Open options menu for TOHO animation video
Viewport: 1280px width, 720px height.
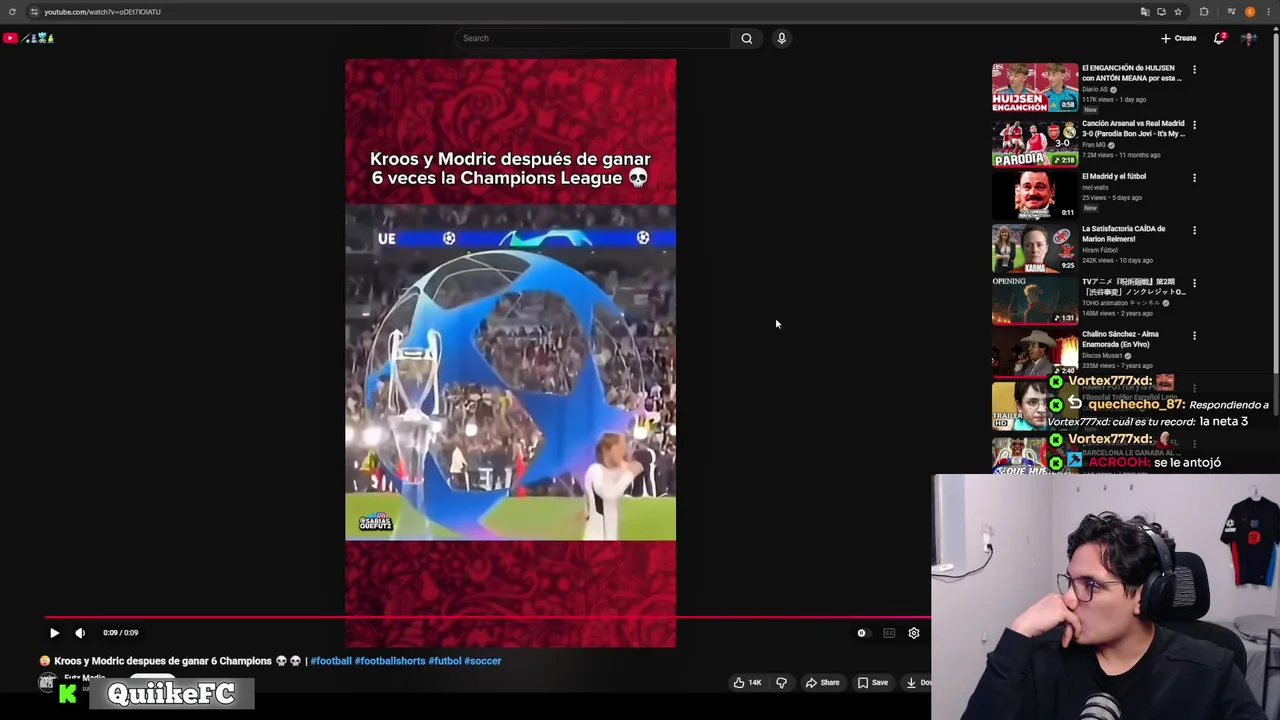1194,283
